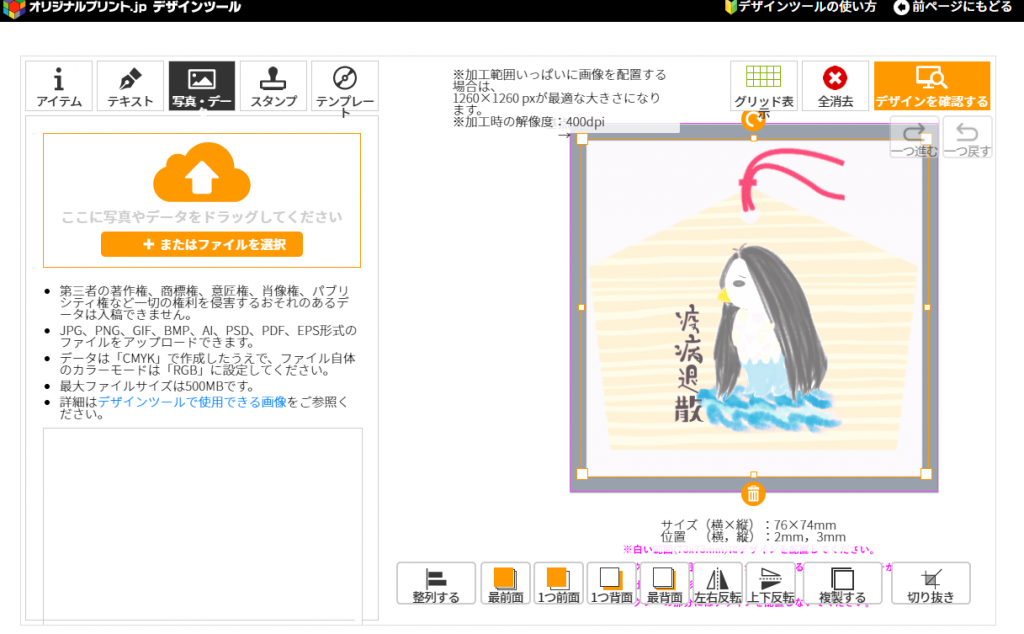The height and width of the screenshot is (634, 1024).
Task: Switch to the テンプレート tab
Action: [345, 86]
